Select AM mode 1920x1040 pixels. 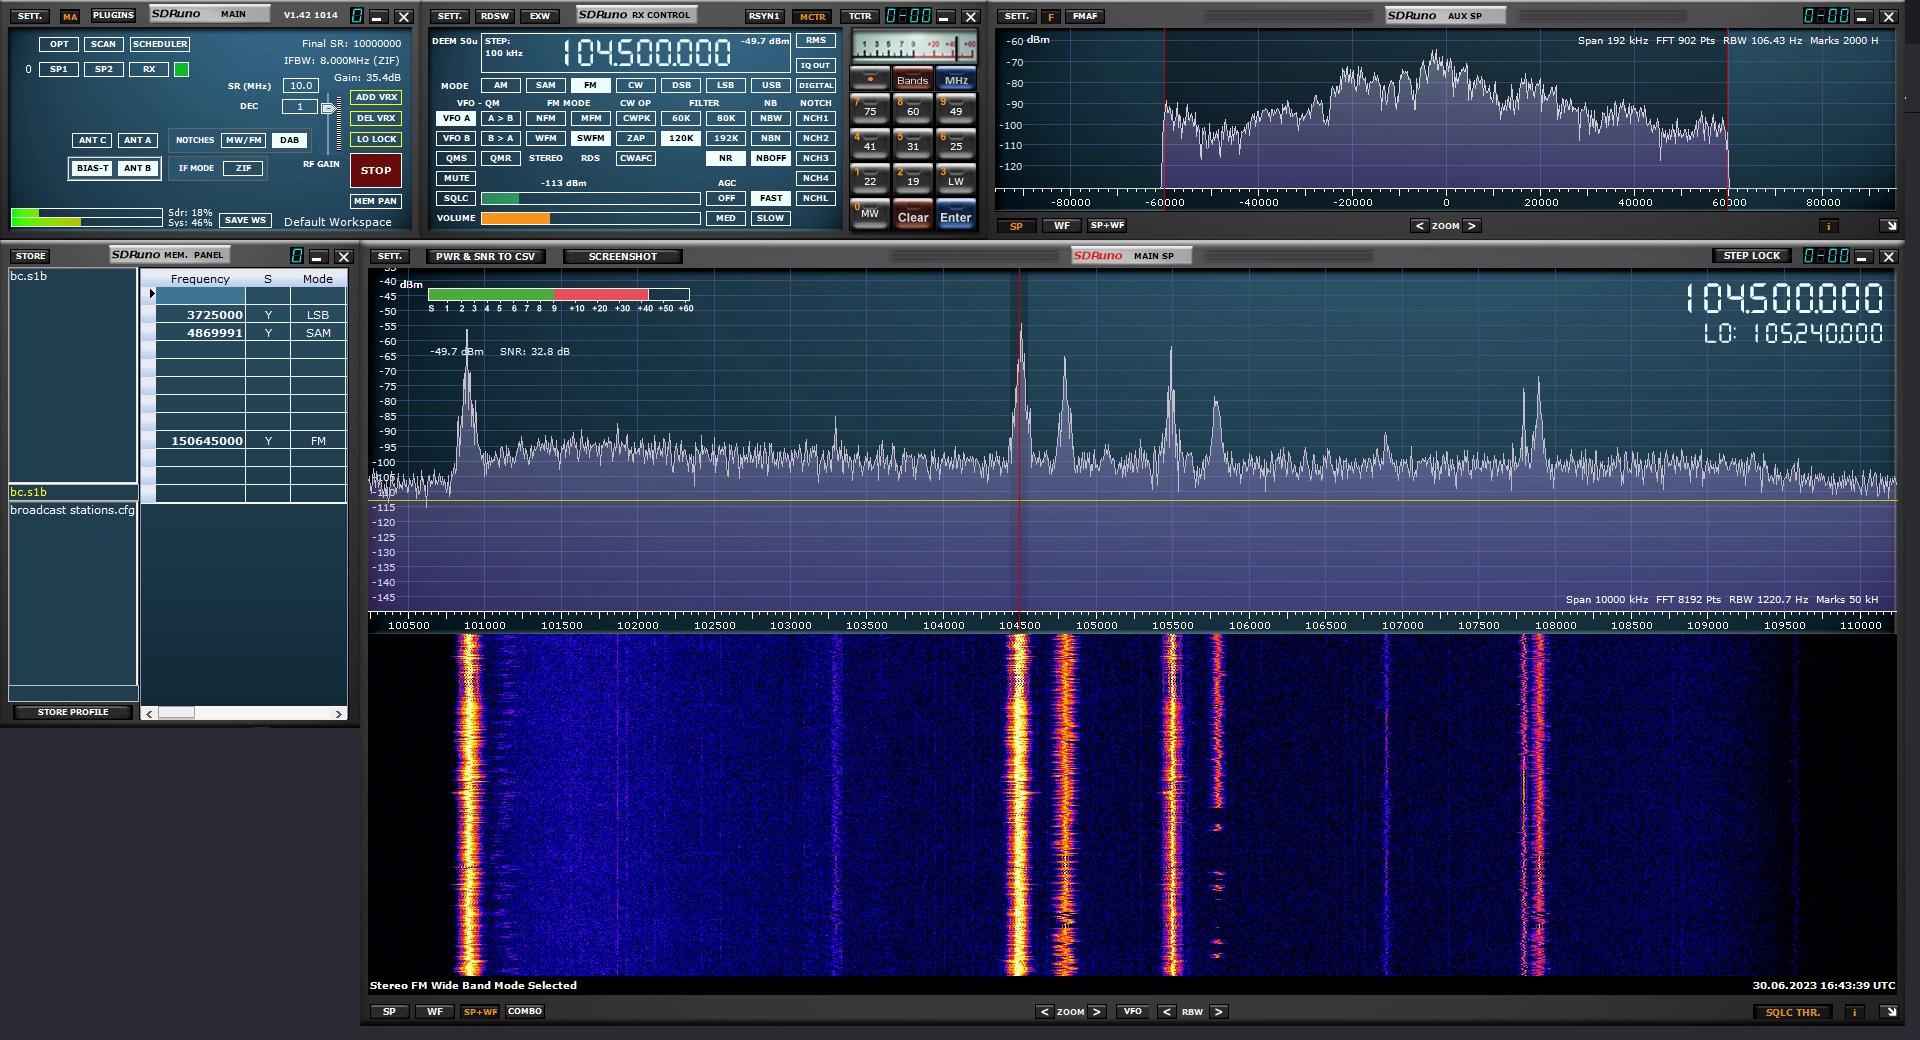pos(501,86)
